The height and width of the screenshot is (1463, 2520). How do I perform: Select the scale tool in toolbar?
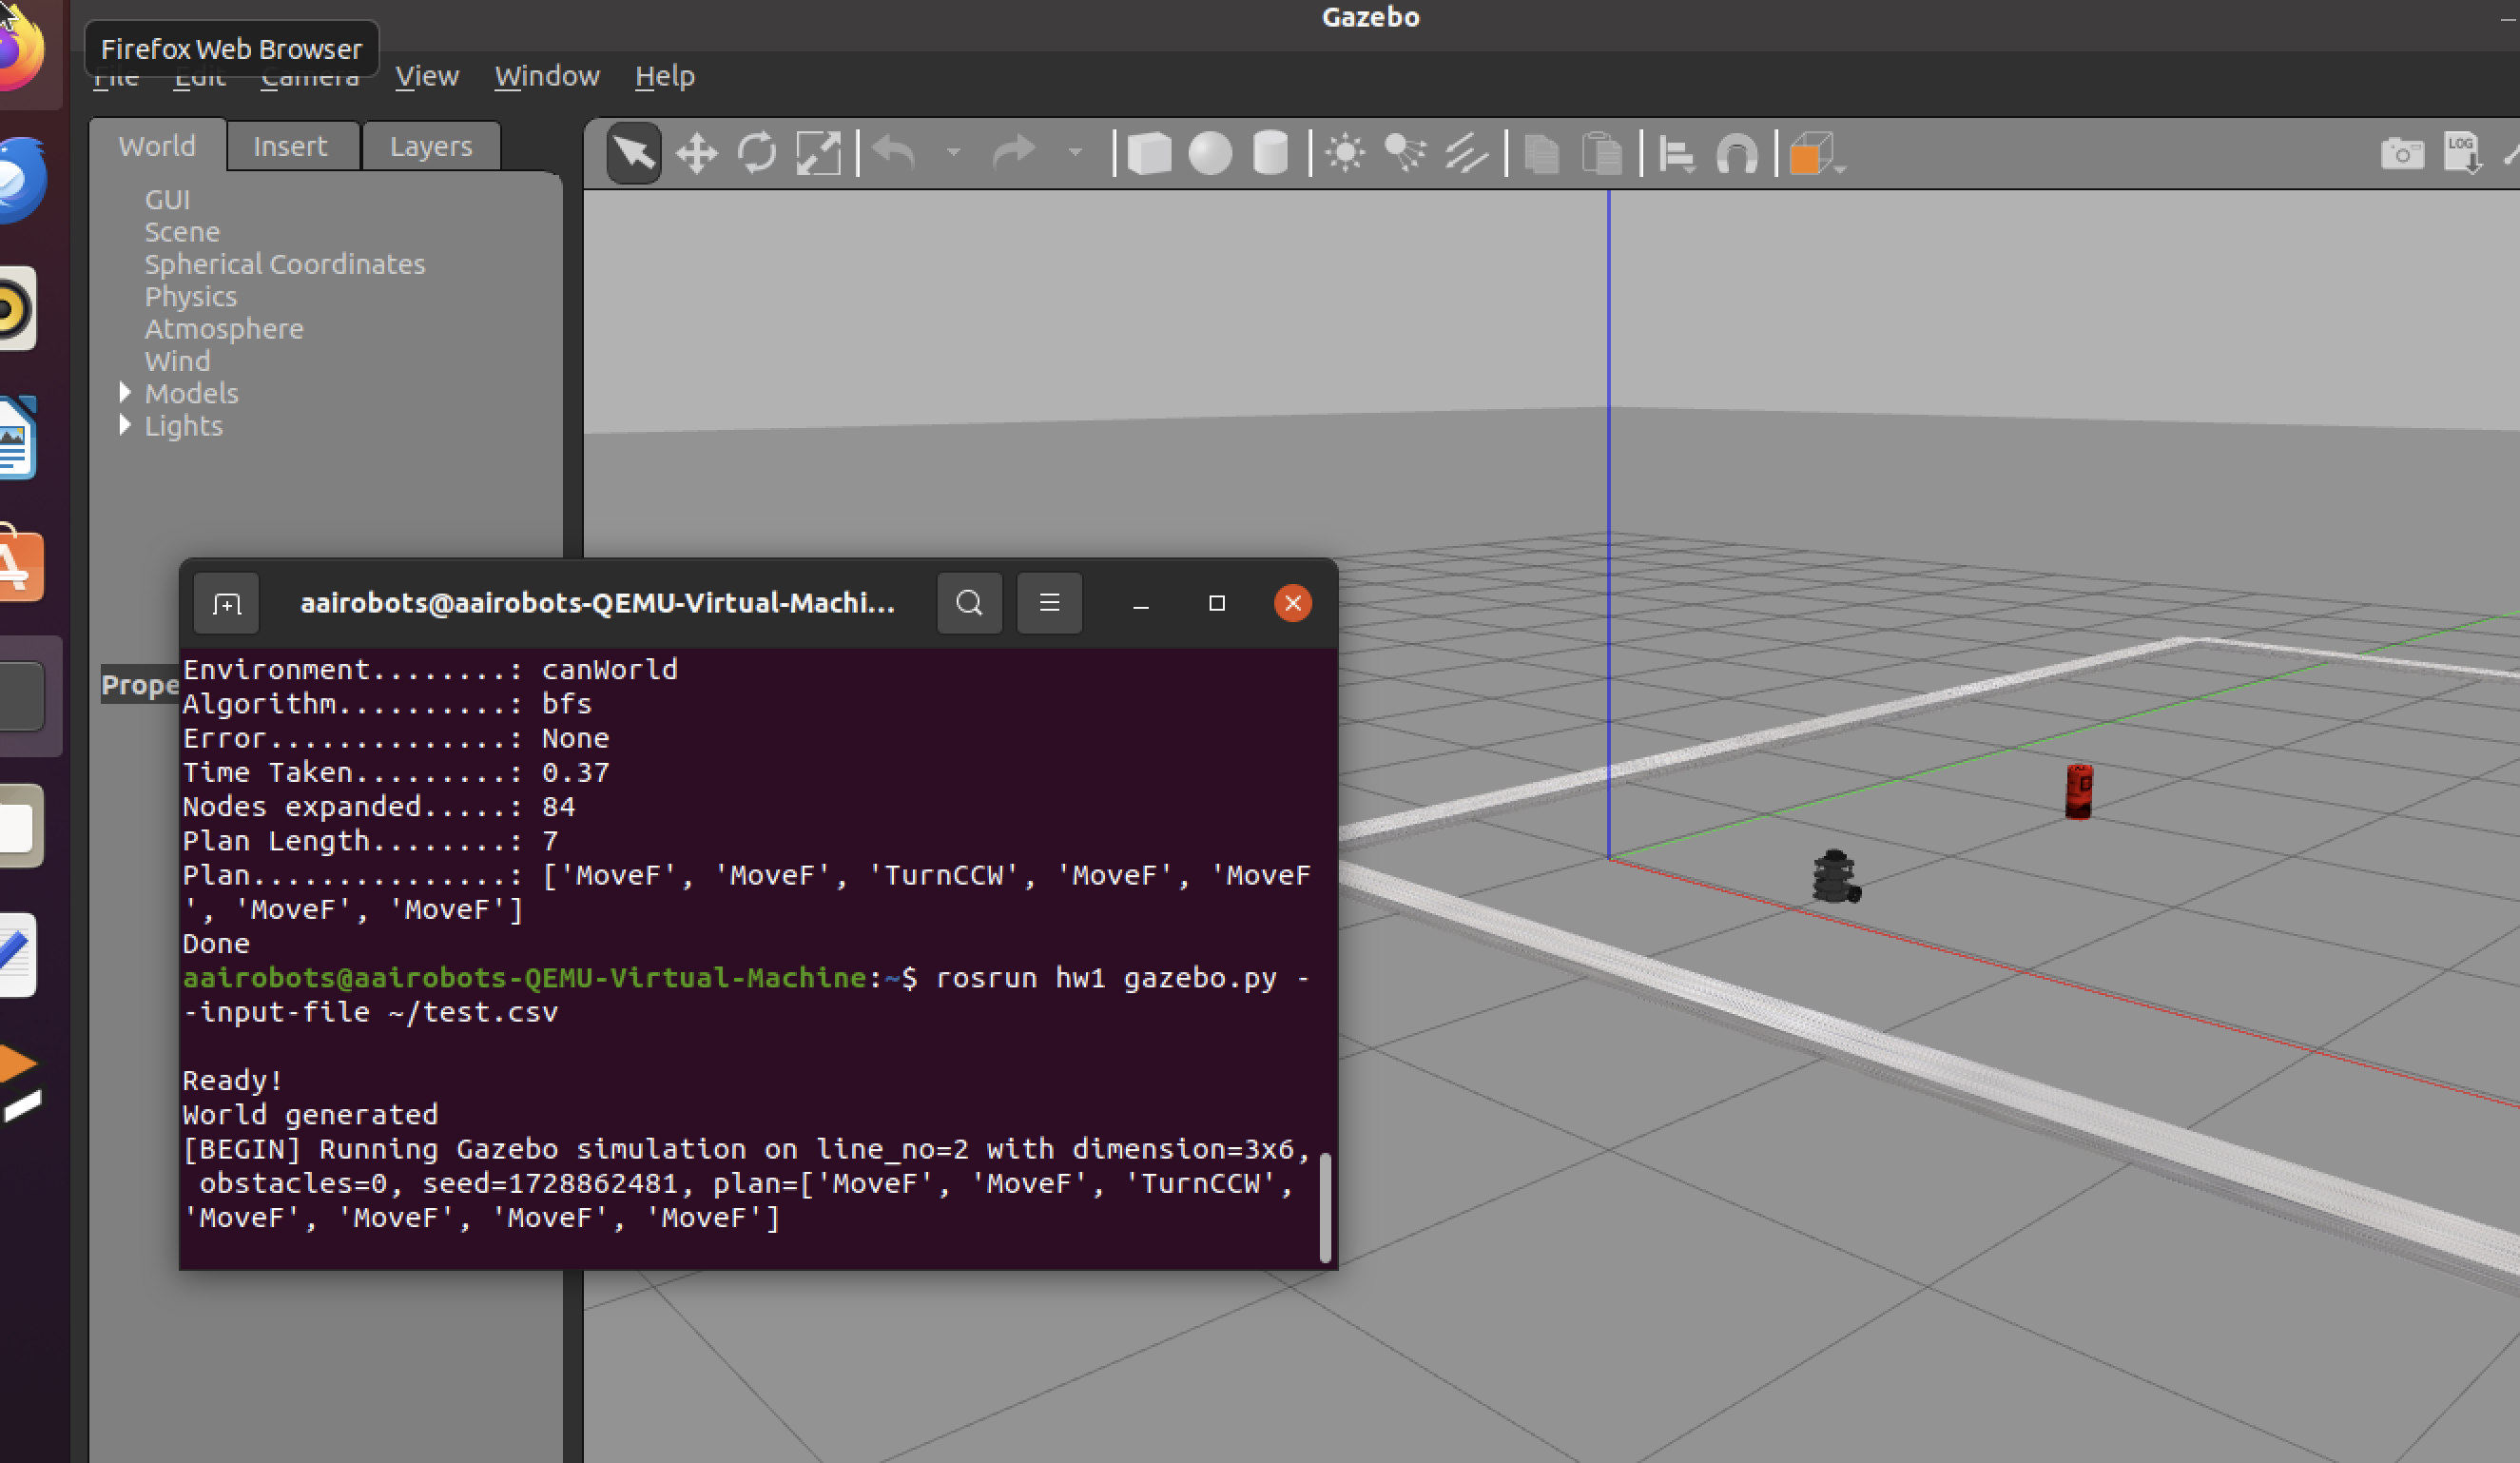pyautogui.click(x=820, y=155)
